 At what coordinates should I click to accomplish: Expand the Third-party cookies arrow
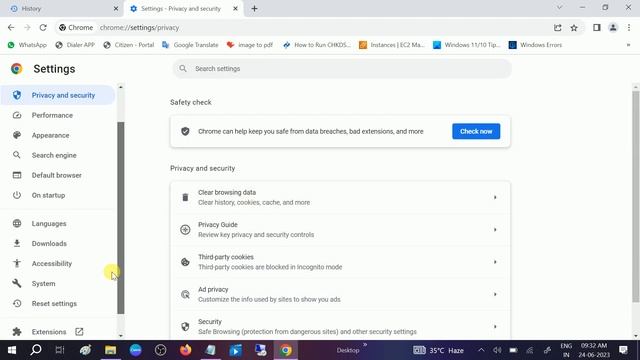point(495,262)
